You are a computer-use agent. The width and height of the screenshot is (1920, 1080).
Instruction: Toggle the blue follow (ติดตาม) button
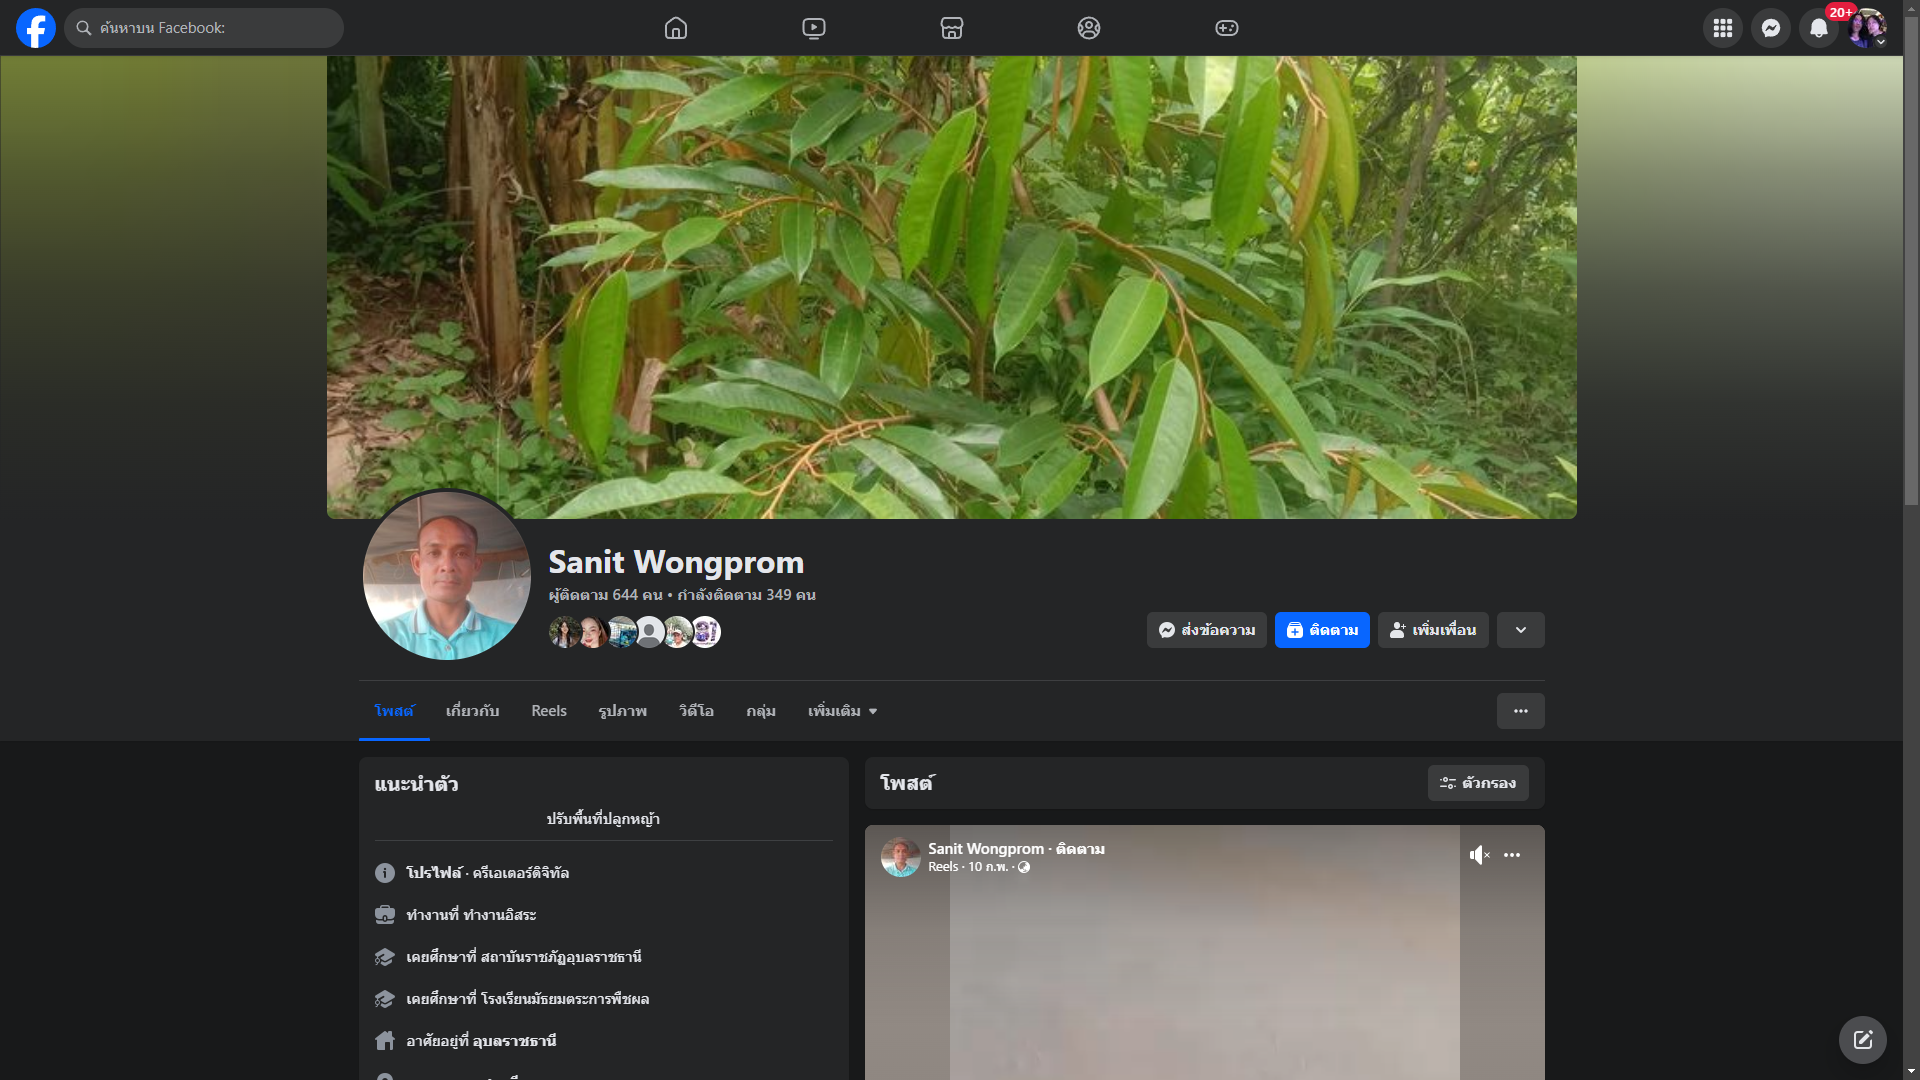1322,630
